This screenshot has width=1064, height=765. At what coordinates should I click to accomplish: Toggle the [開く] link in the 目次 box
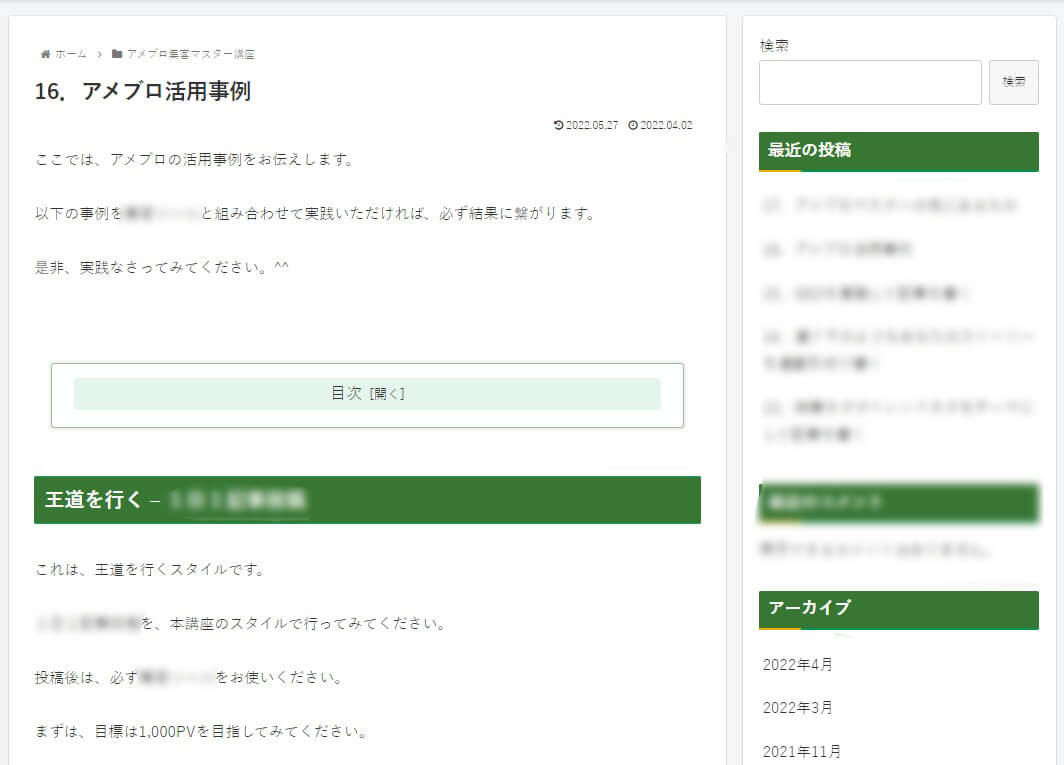pyautogui.click(x=387, y=394)
